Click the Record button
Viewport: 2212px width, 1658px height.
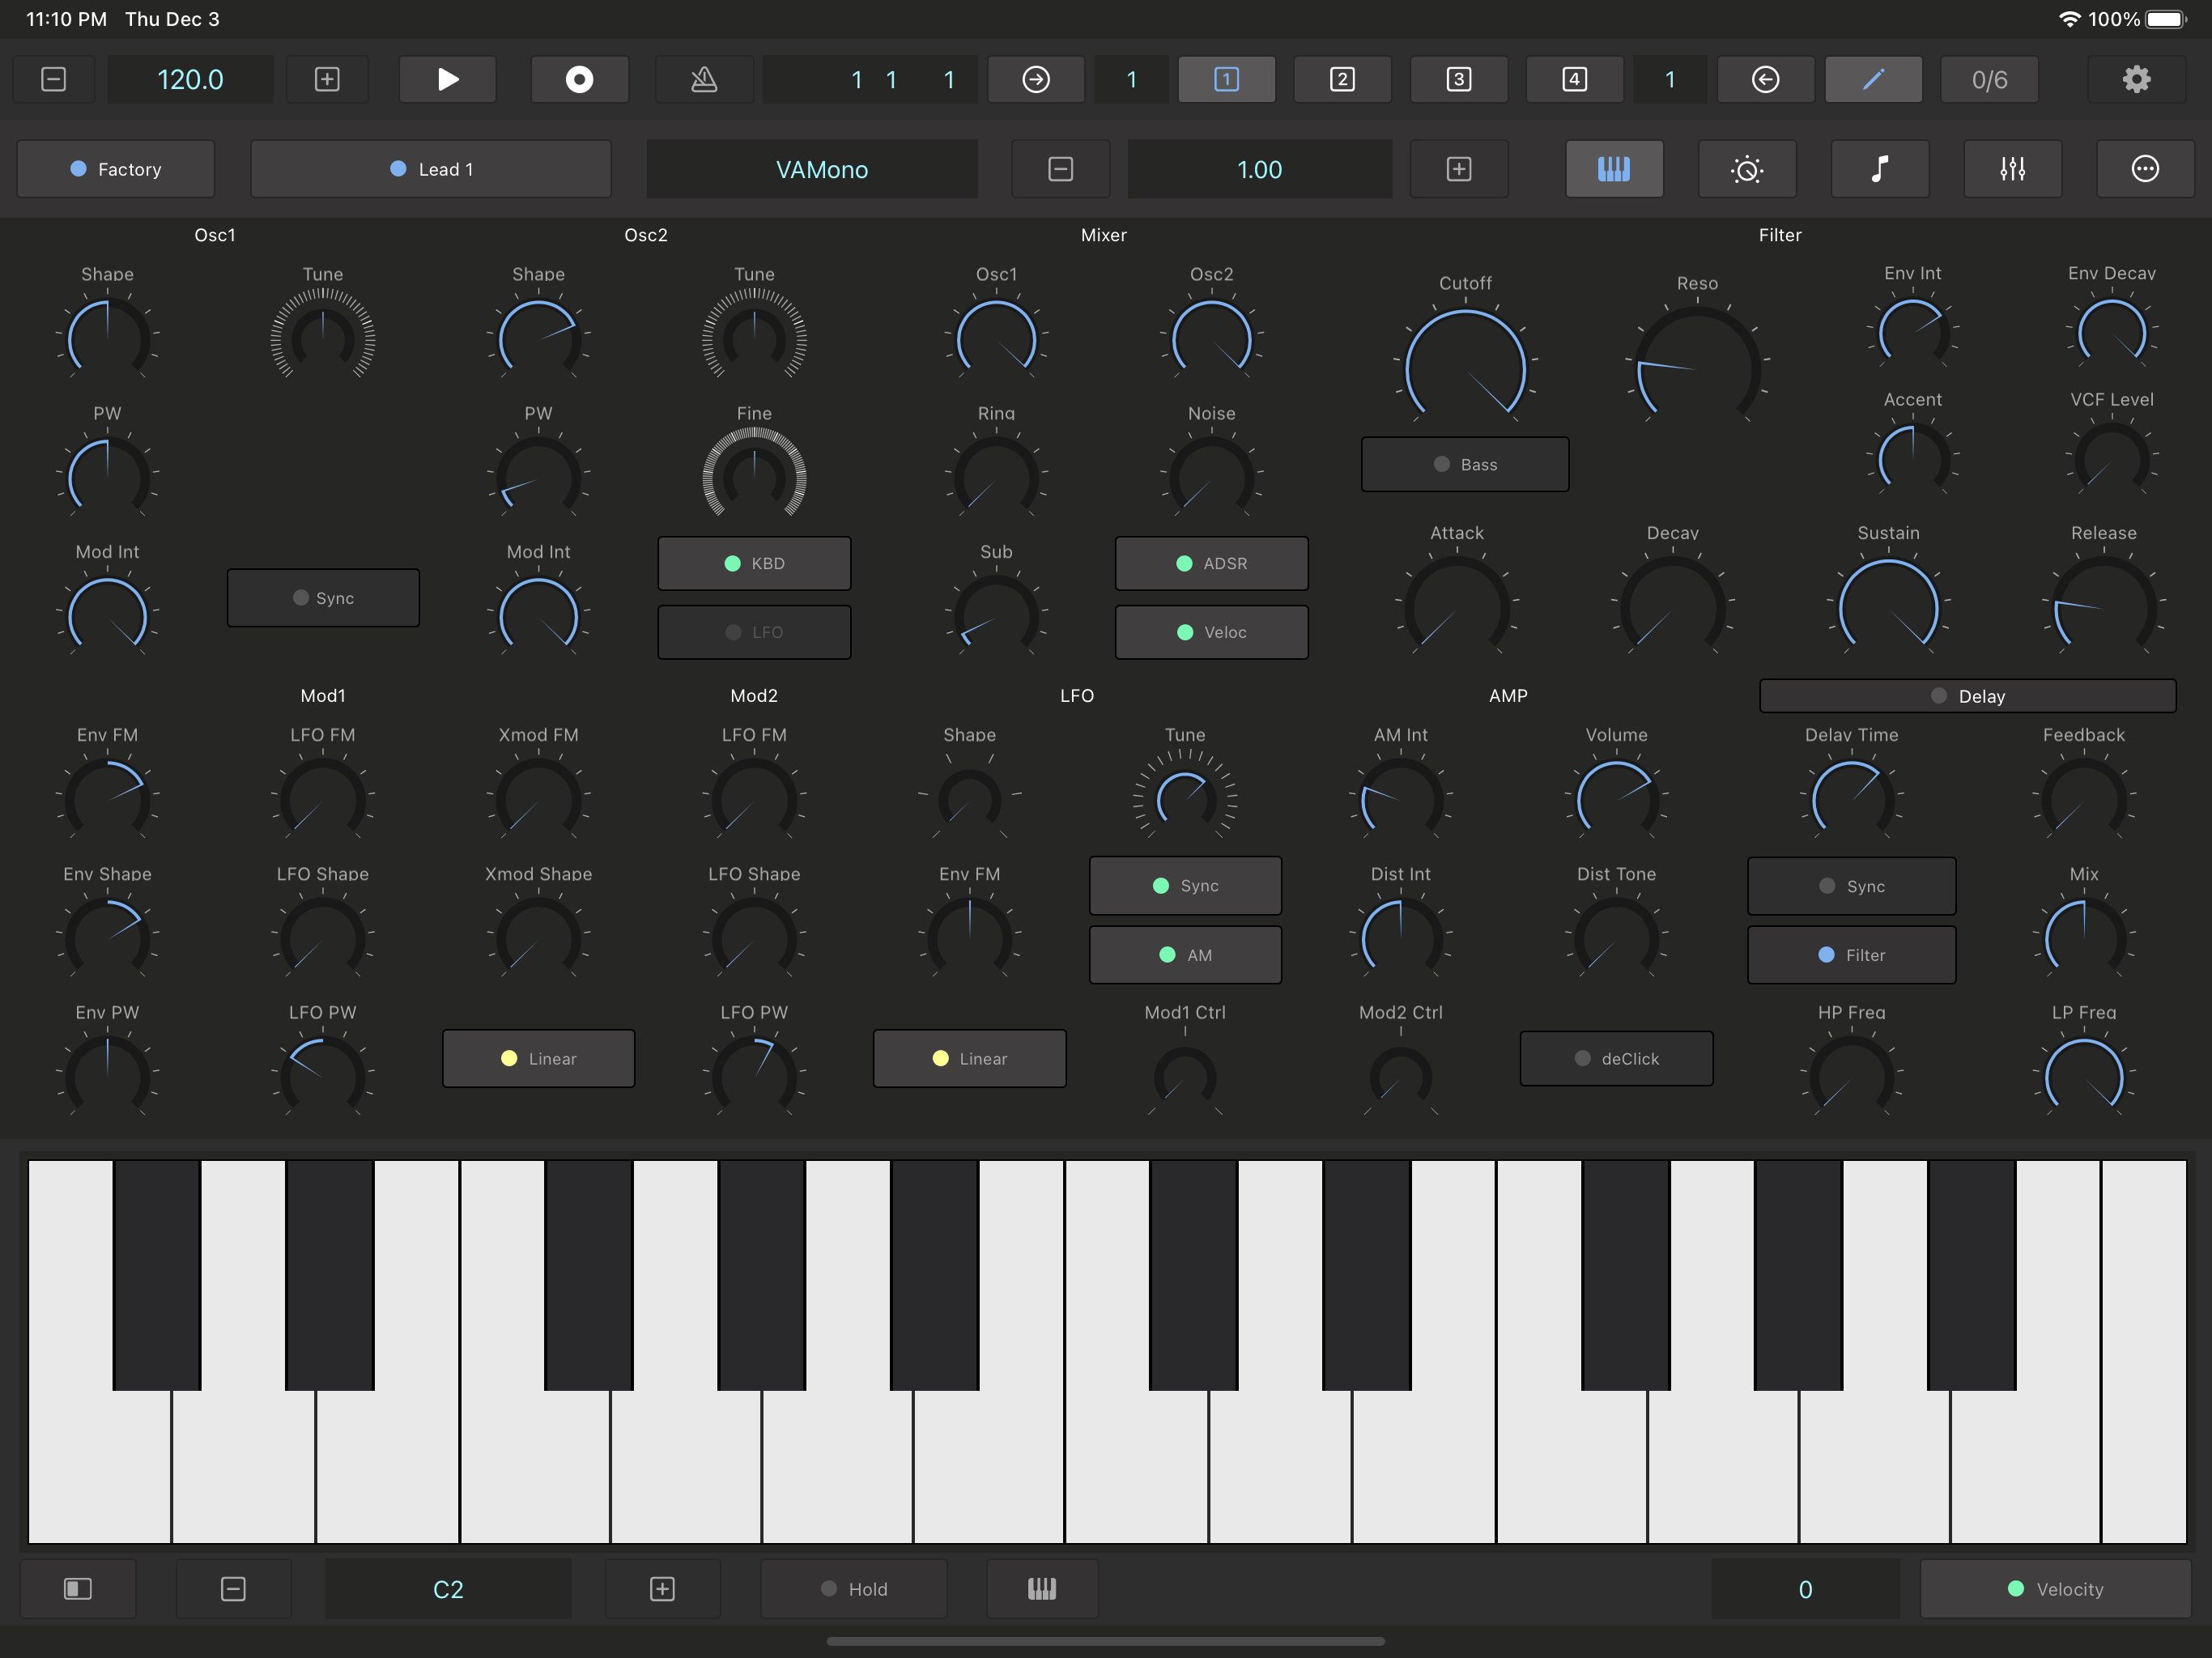pyautogui.click(x=579, y=79)
